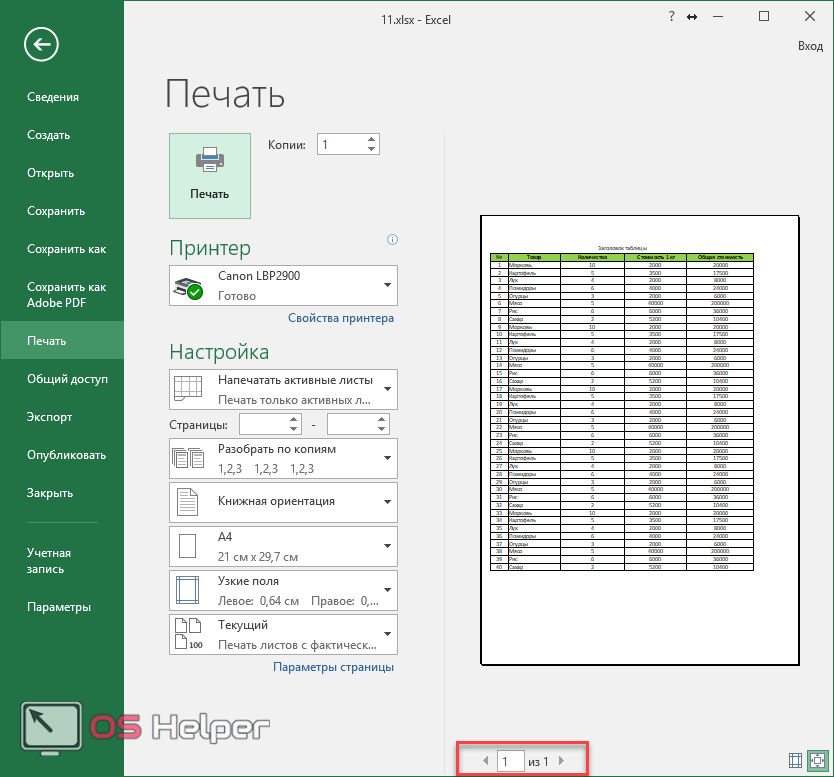
Task: Expand the Узкие поля margins dropdown
Action: coord(284,589)
